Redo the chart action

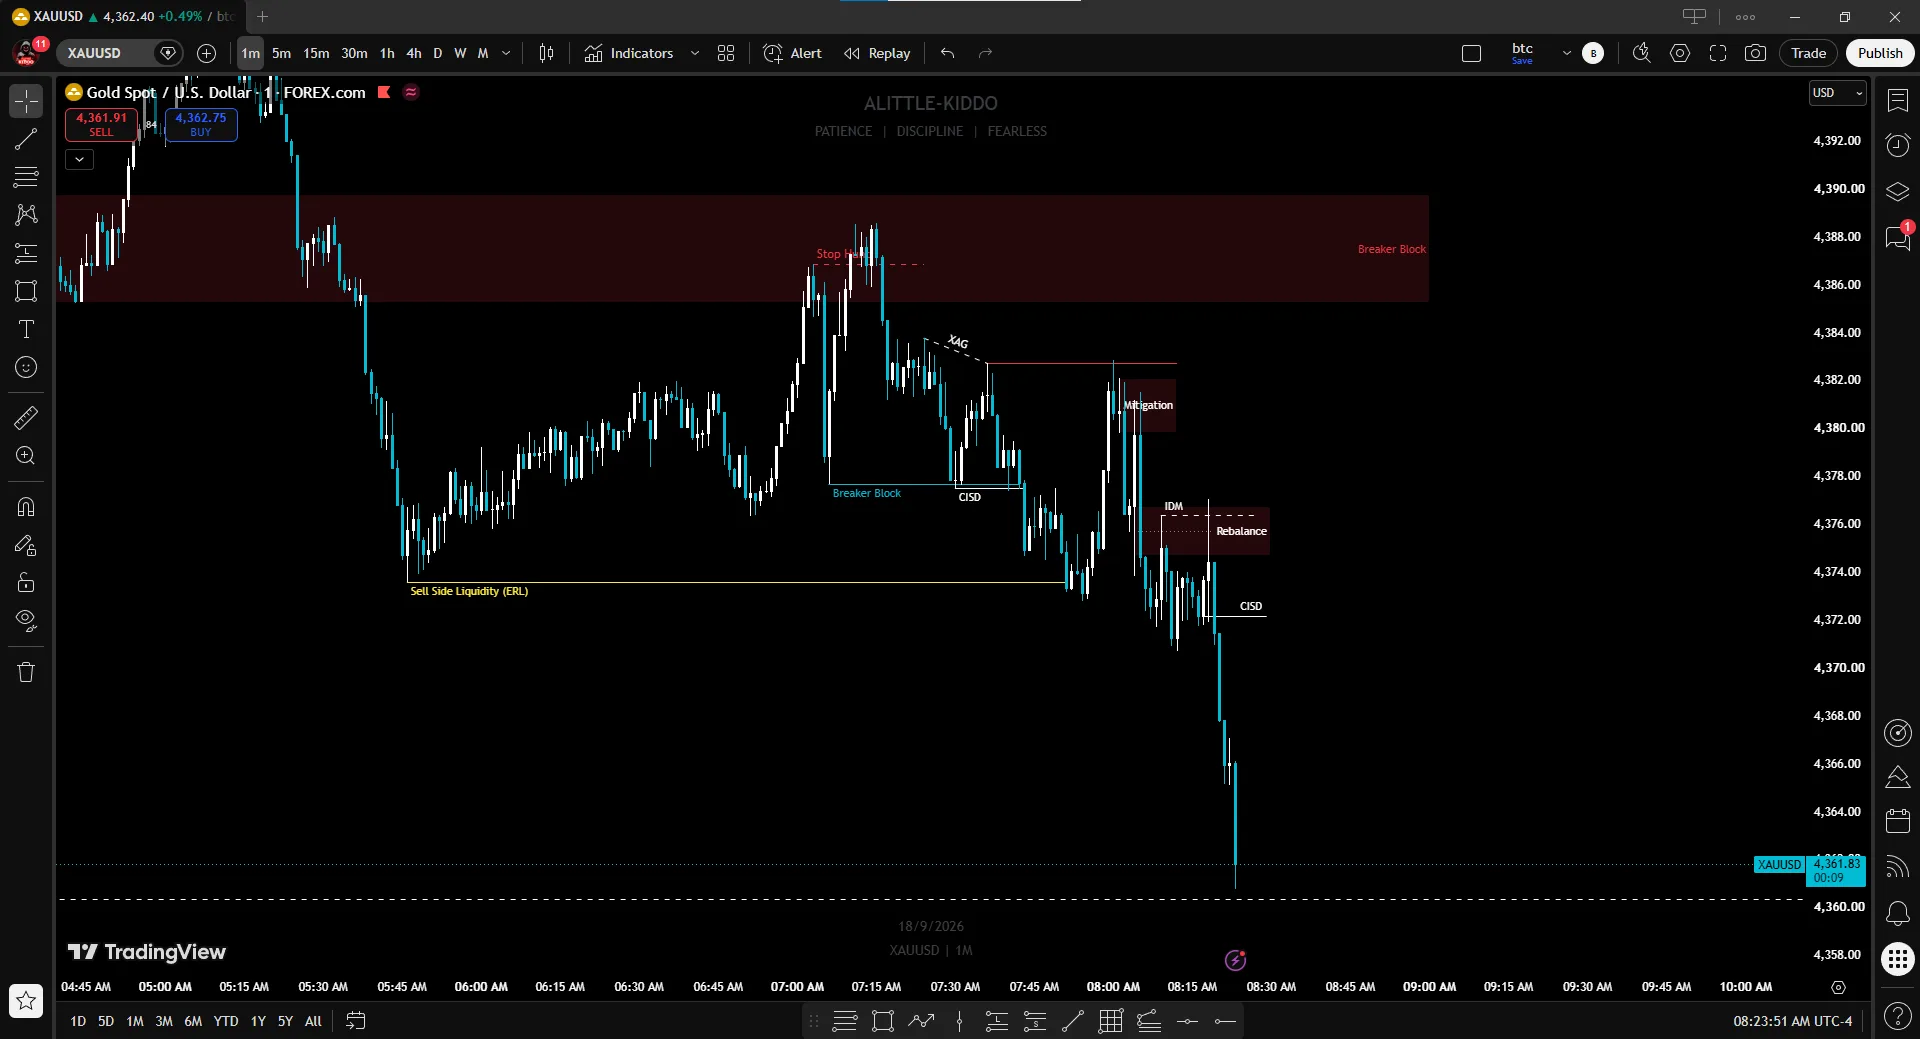[985, 53]
